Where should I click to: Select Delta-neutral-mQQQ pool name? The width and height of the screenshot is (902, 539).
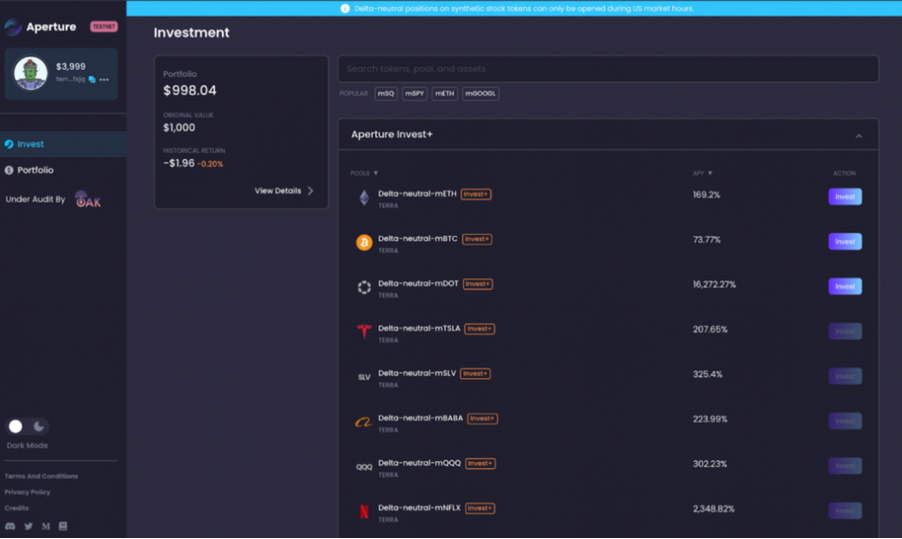click(419, 463)
